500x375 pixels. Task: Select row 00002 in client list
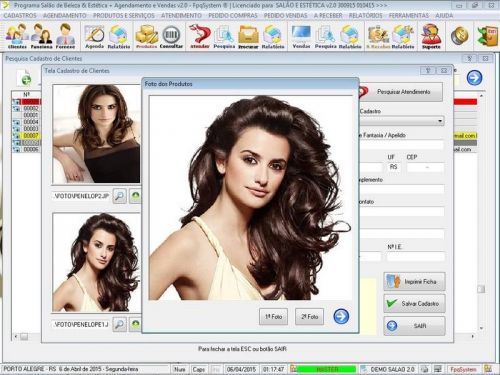26,108
